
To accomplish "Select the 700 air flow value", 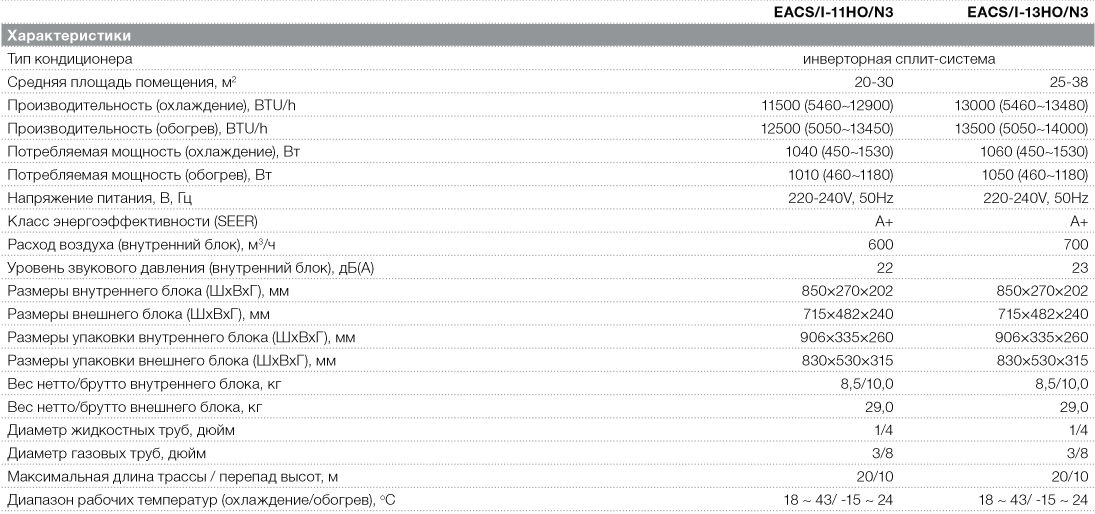I will [1077, 244].
